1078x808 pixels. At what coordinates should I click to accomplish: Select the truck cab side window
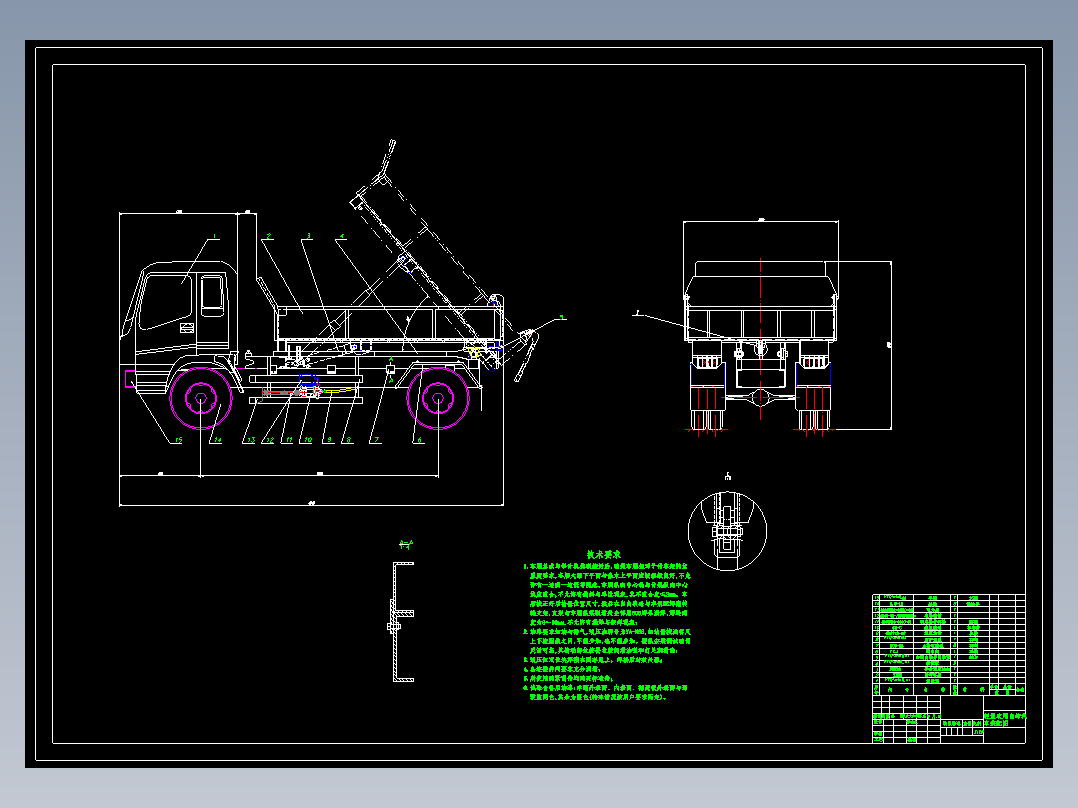[x=165, y=301]
